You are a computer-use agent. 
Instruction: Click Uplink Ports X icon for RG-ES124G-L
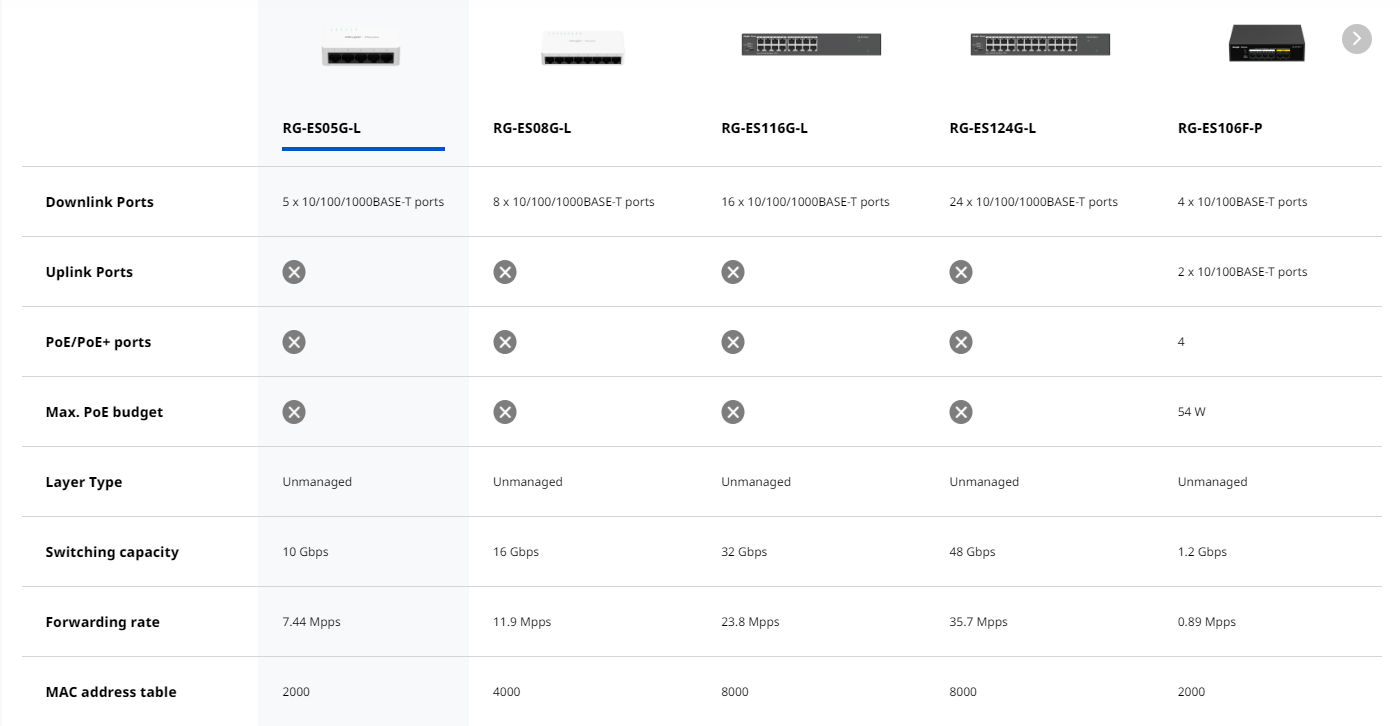(961, 272)
